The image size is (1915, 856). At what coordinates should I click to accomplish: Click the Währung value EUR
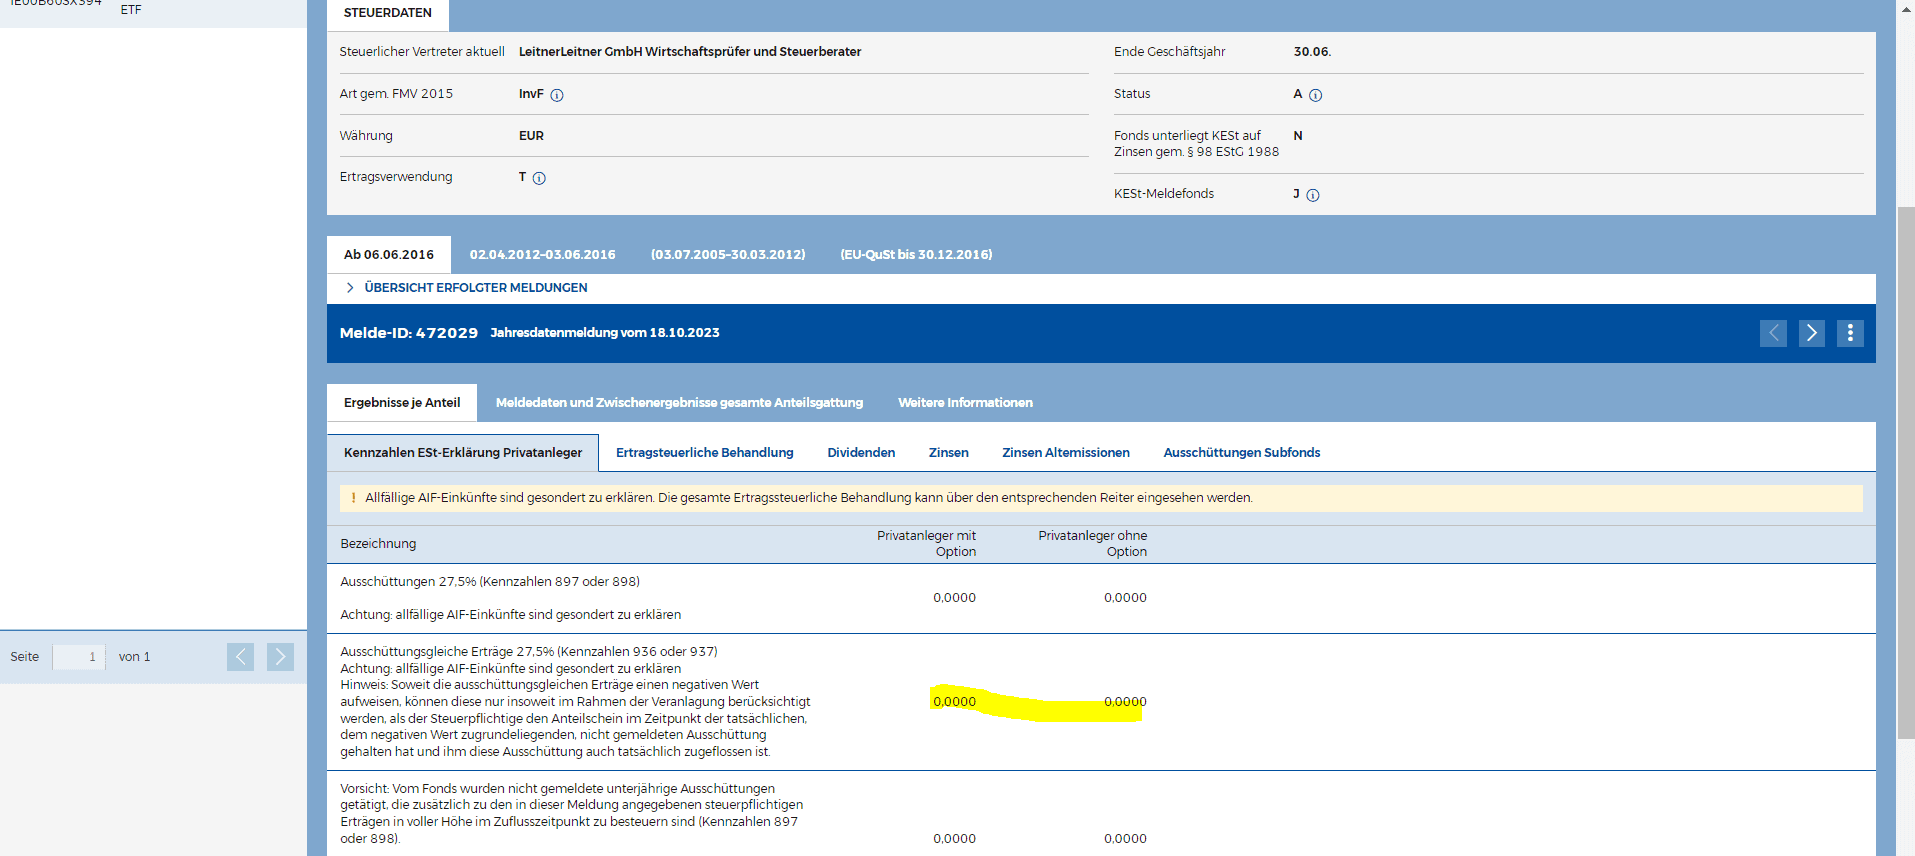point(531,136)
